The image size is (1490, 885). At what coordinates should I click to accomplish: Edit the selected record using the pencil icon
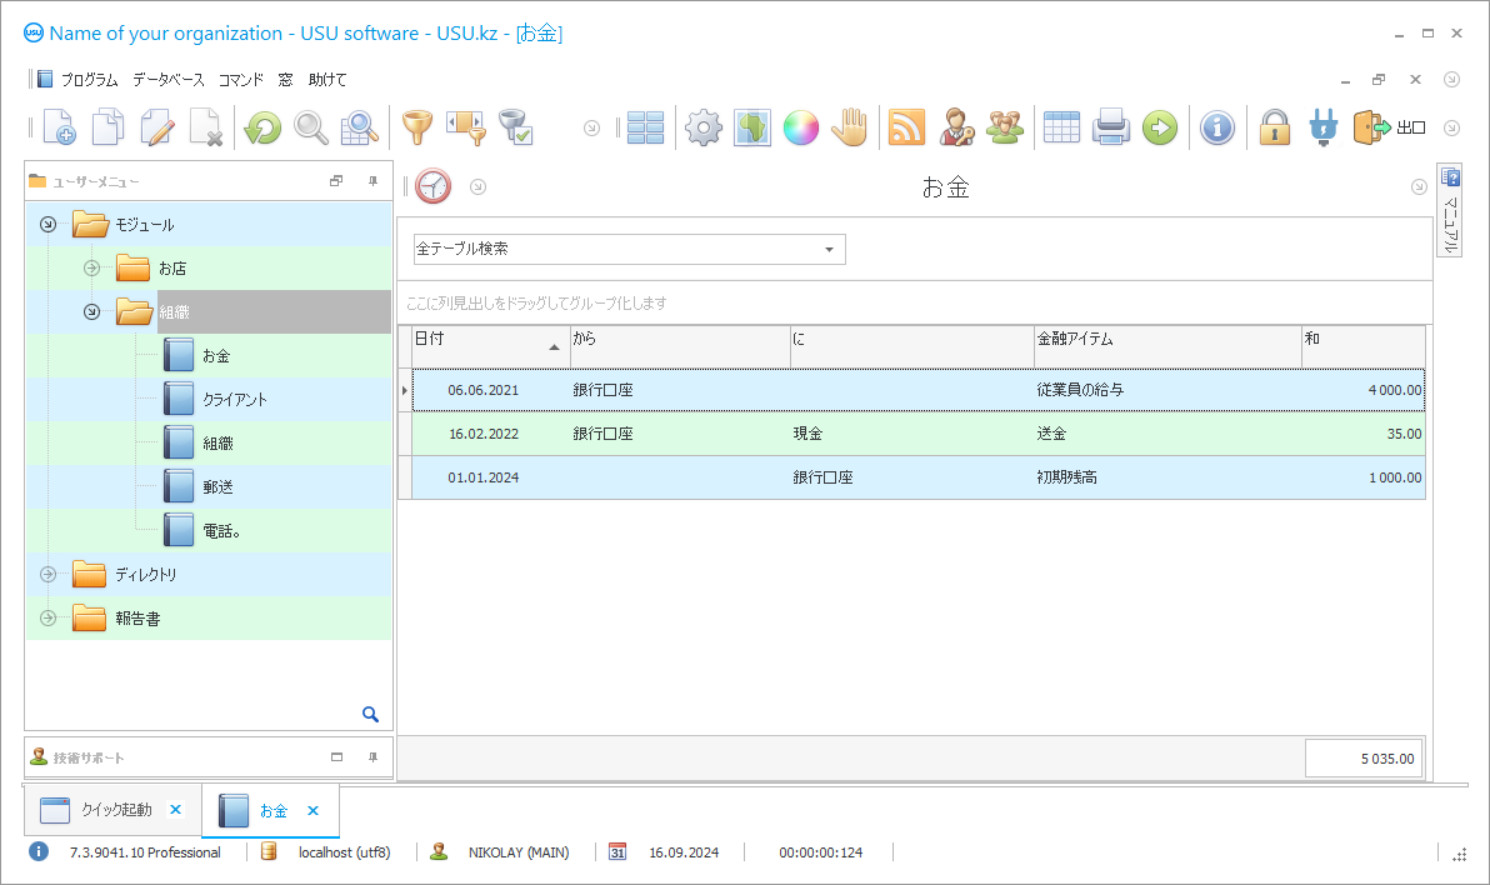pos(157,127)
